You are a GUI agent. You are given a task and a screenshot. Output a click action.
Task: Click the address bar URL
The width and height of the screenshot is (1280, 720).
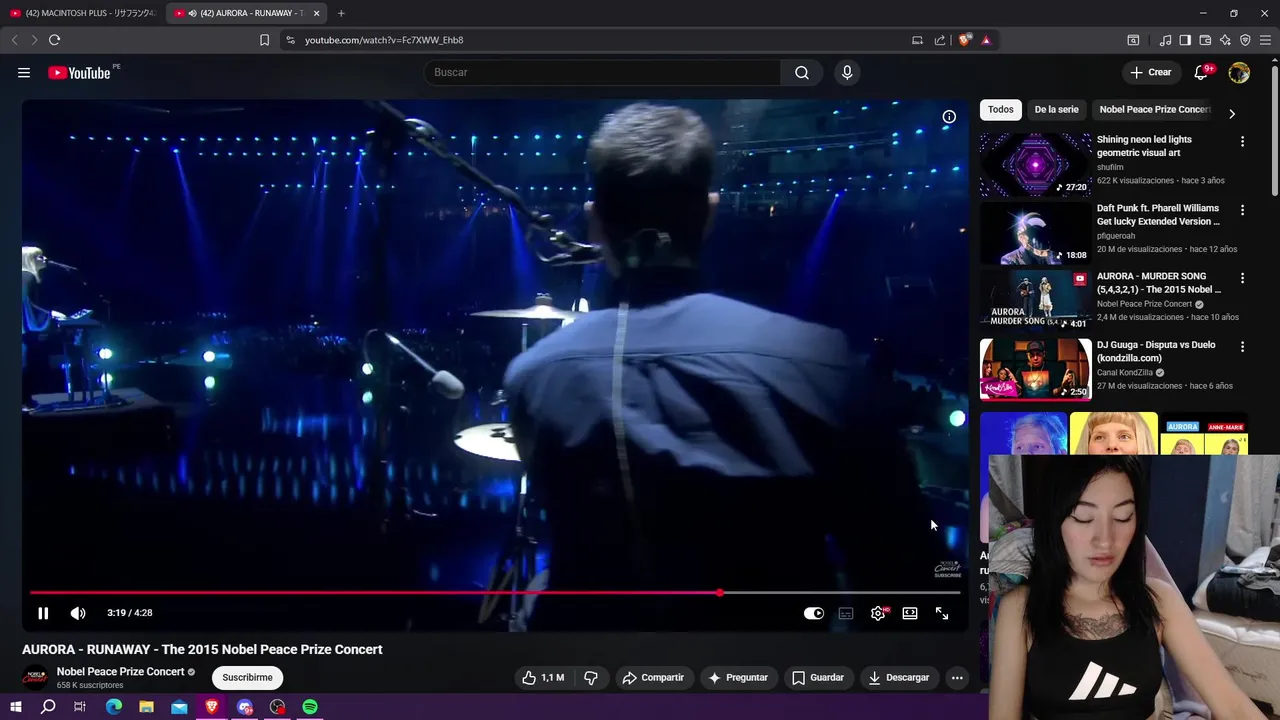(384, 40)
